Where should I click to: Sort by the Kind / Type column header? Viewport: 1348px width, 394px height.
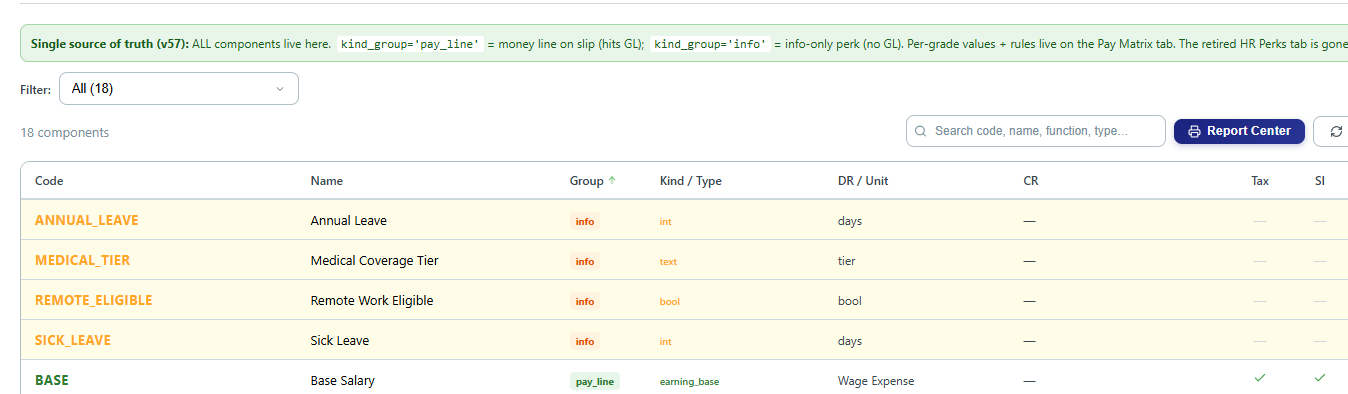click(690, 181)
